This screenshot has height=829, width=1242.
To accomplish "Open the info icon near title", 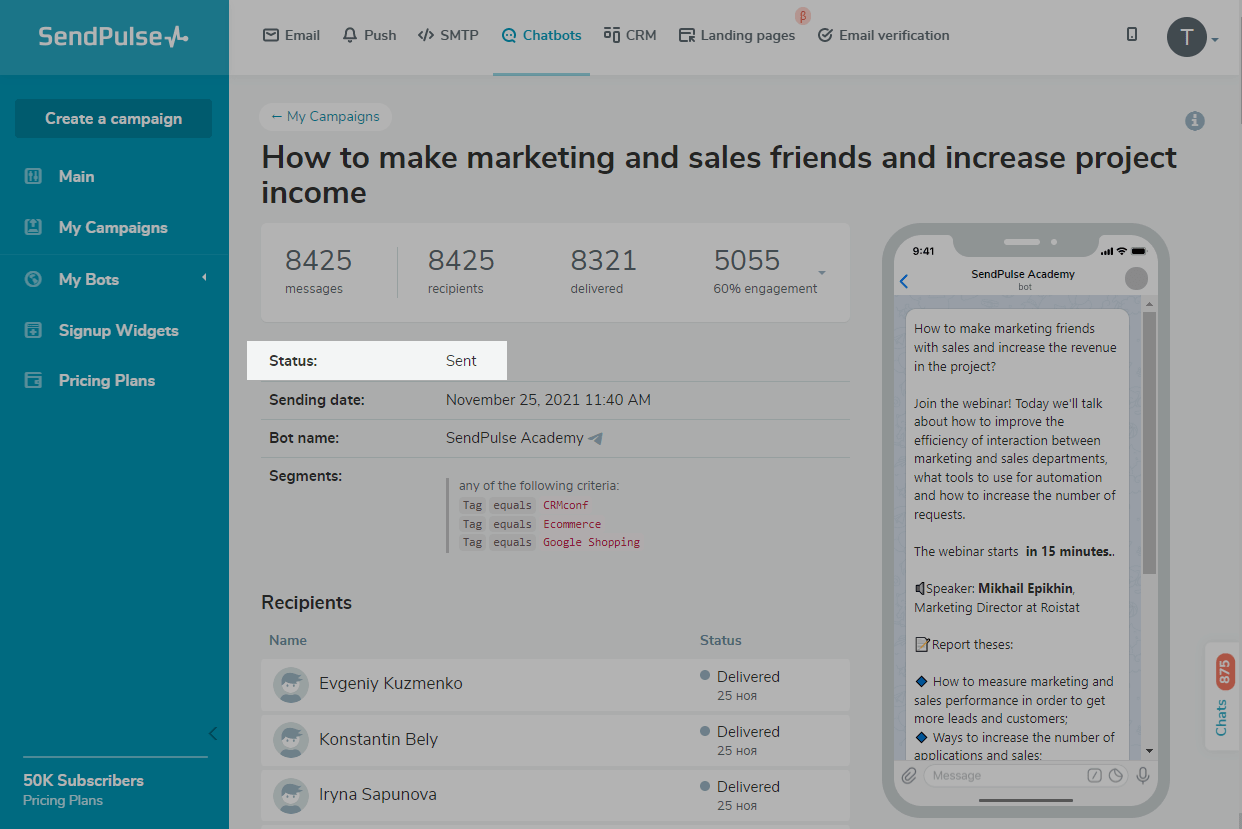I will click(1194, 121).
